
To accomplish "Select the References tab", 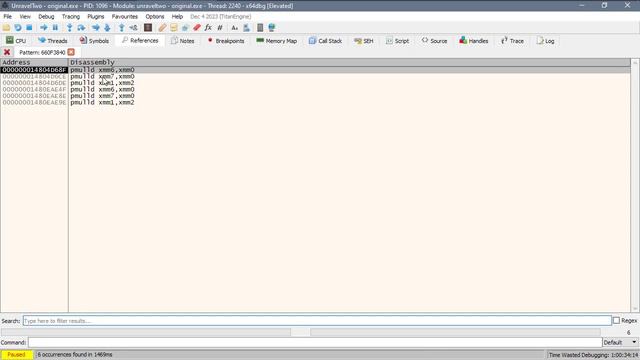I will (x=140, y=40).
